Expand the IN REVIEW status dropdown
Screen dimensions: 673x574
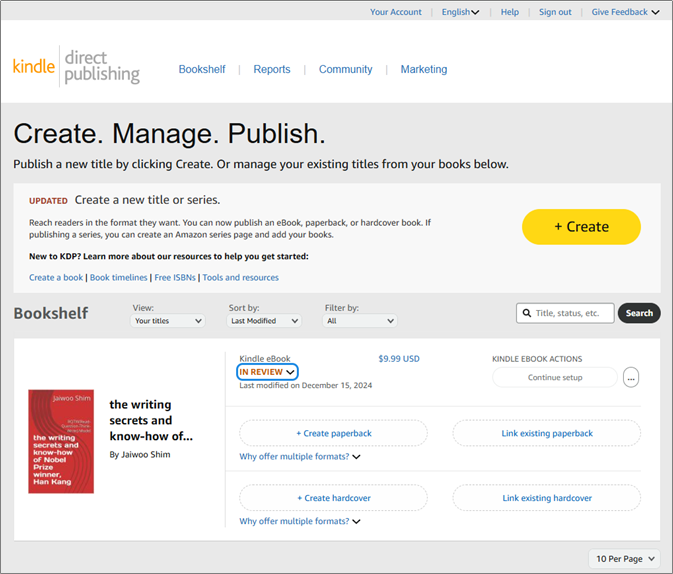(267, 372)
